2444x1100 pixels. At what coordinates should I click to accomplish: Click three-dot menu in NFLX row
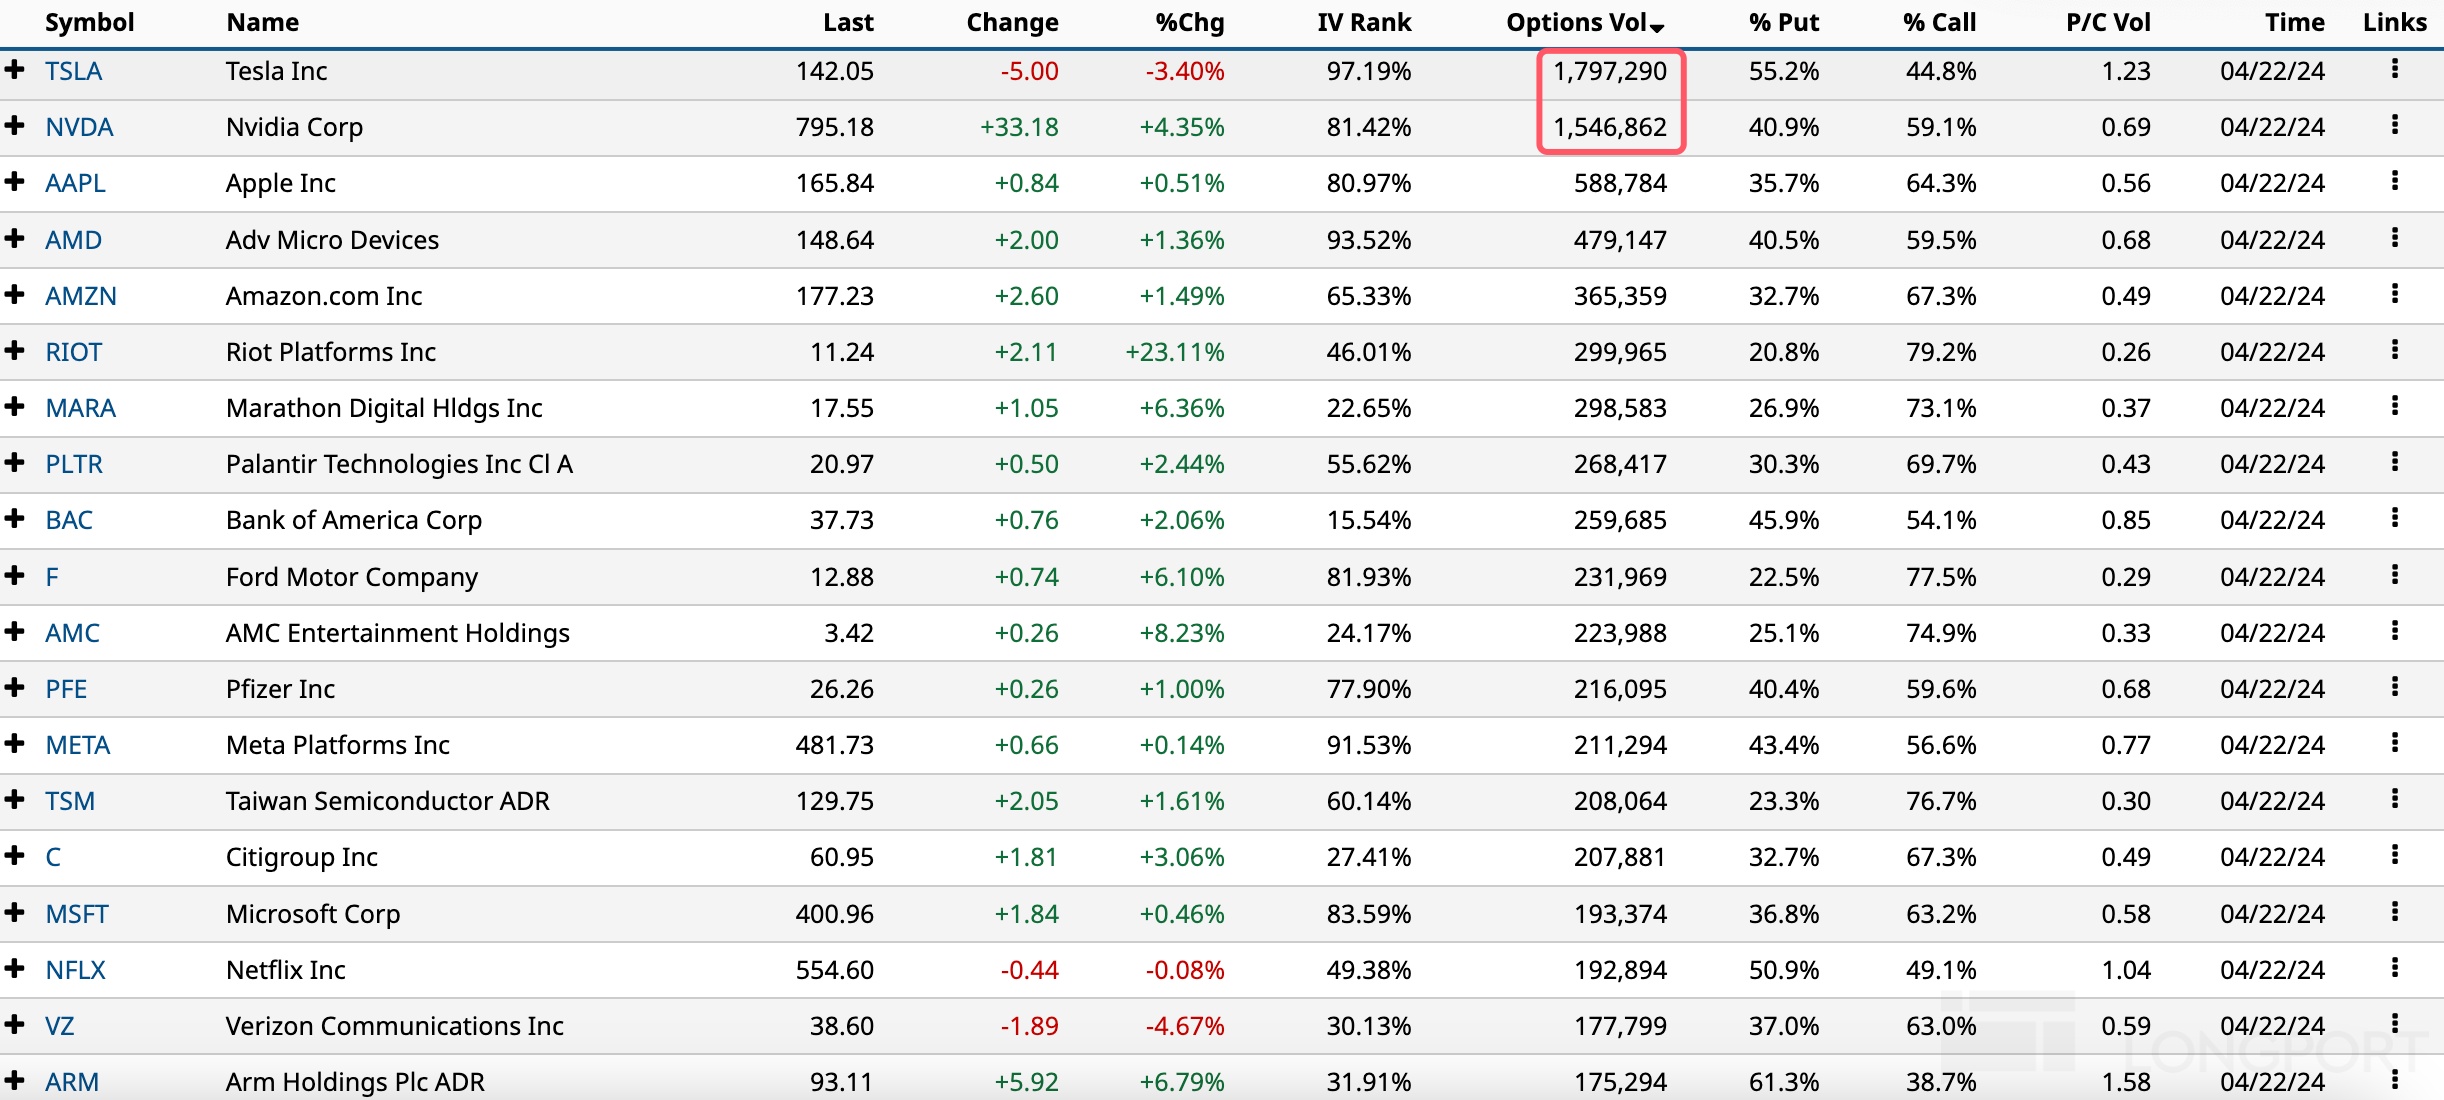(2394, 968)
